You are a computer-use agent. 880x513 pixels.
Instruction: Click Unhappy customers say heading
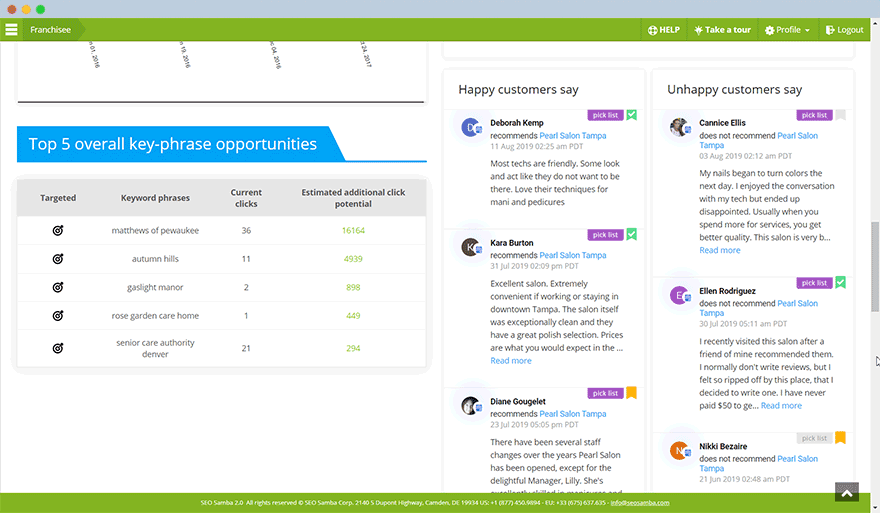coord(734,90)
